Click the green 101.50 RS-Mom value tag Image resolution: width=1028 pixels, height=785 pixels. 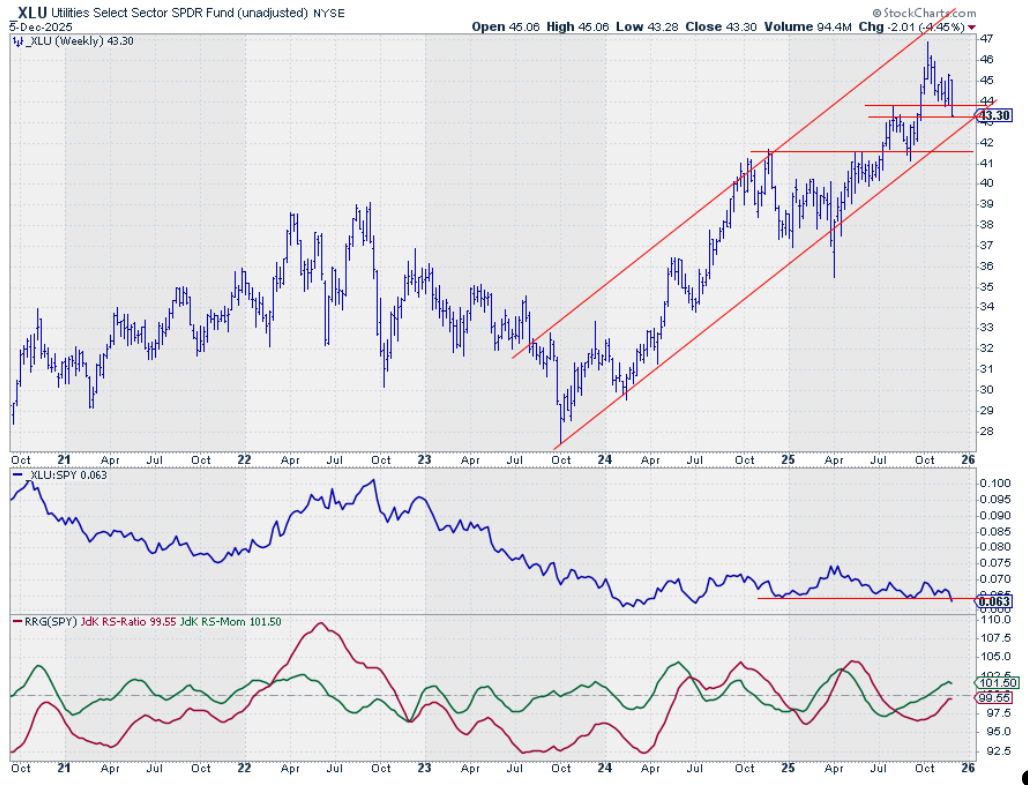(x=995, y=683)
